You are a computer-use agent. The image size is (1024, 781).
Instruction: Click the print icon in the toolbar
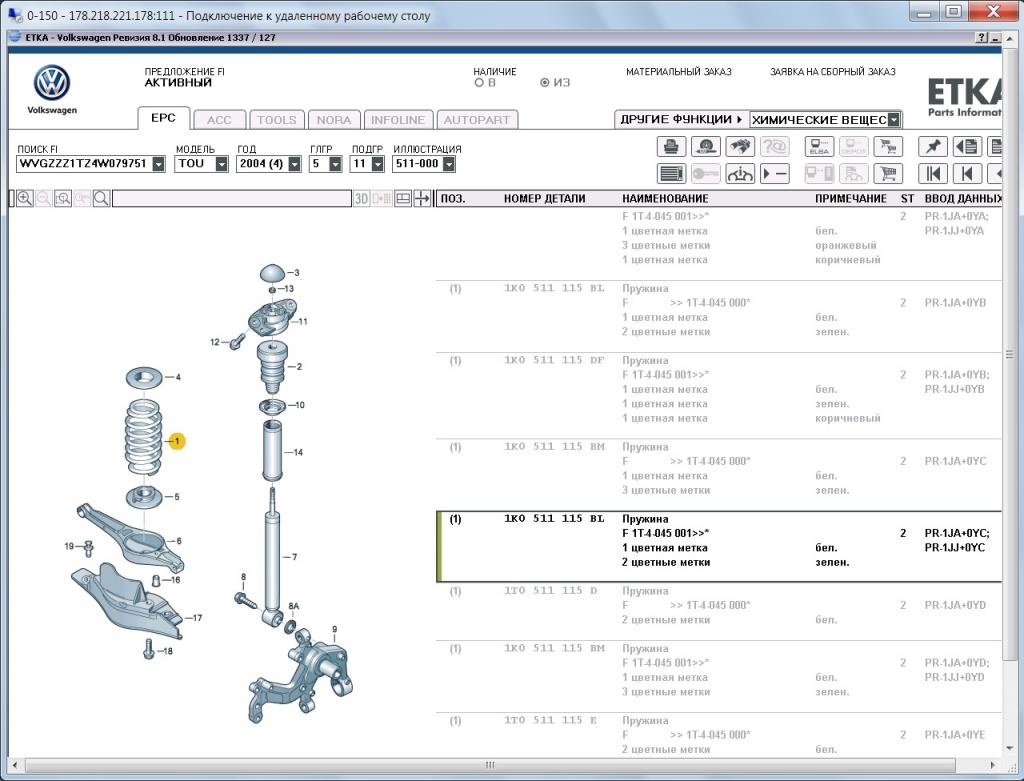point(671,147)
